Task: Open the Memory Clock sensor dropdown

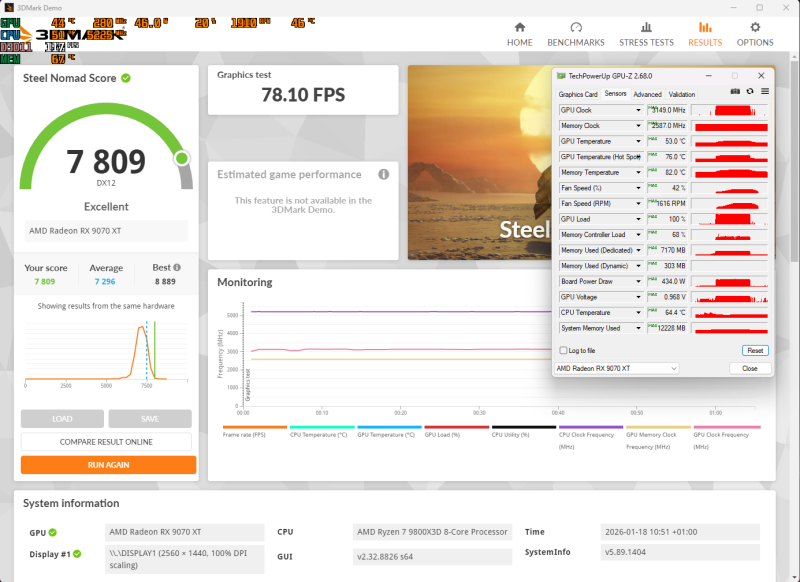Action: coord(638,126)
